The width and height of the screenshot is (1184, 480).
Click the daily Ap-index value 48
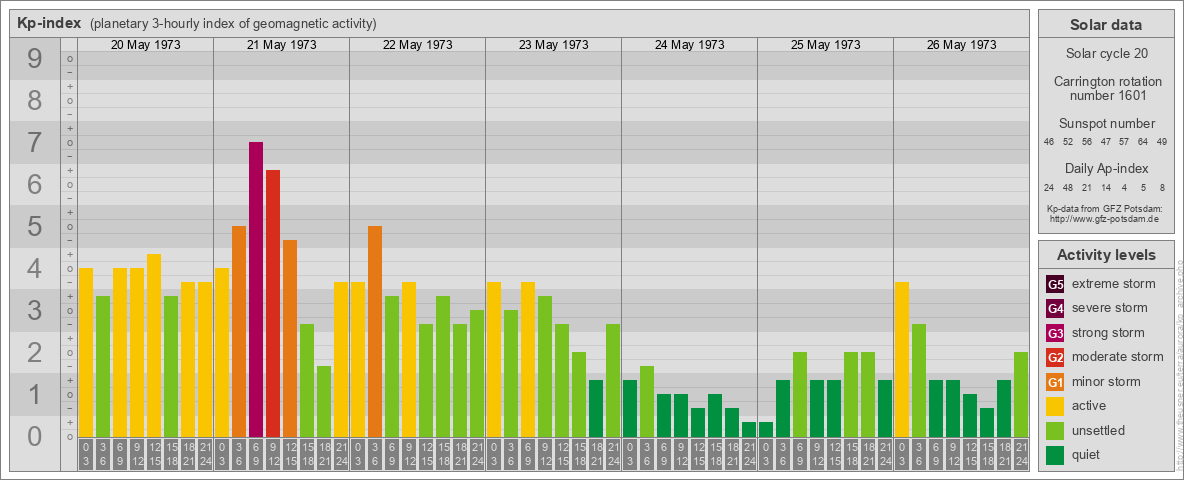click(1068, 187)
